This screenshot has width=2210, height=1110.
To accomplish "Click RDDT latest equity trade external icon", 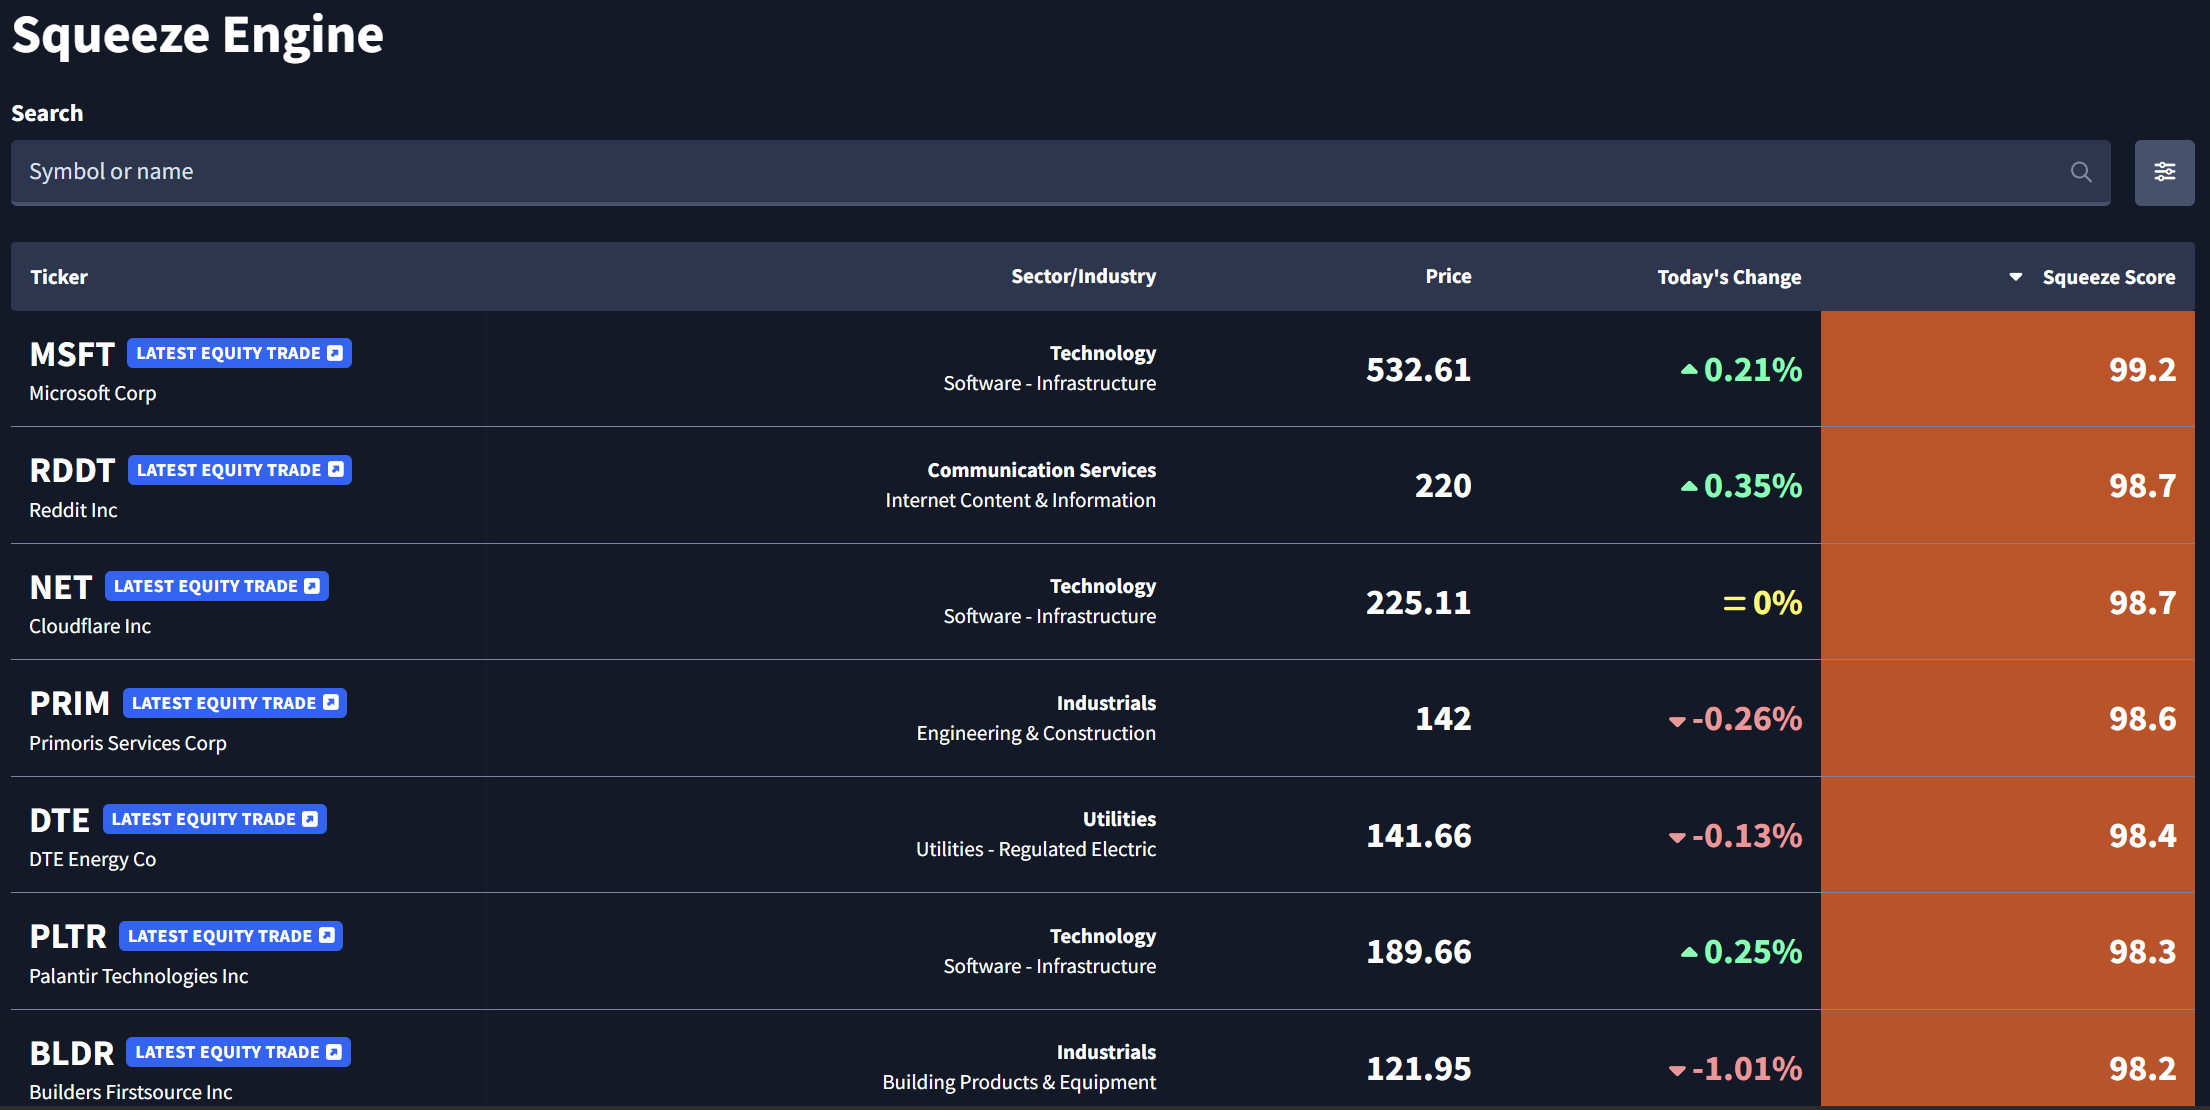I will click(336, 470).
